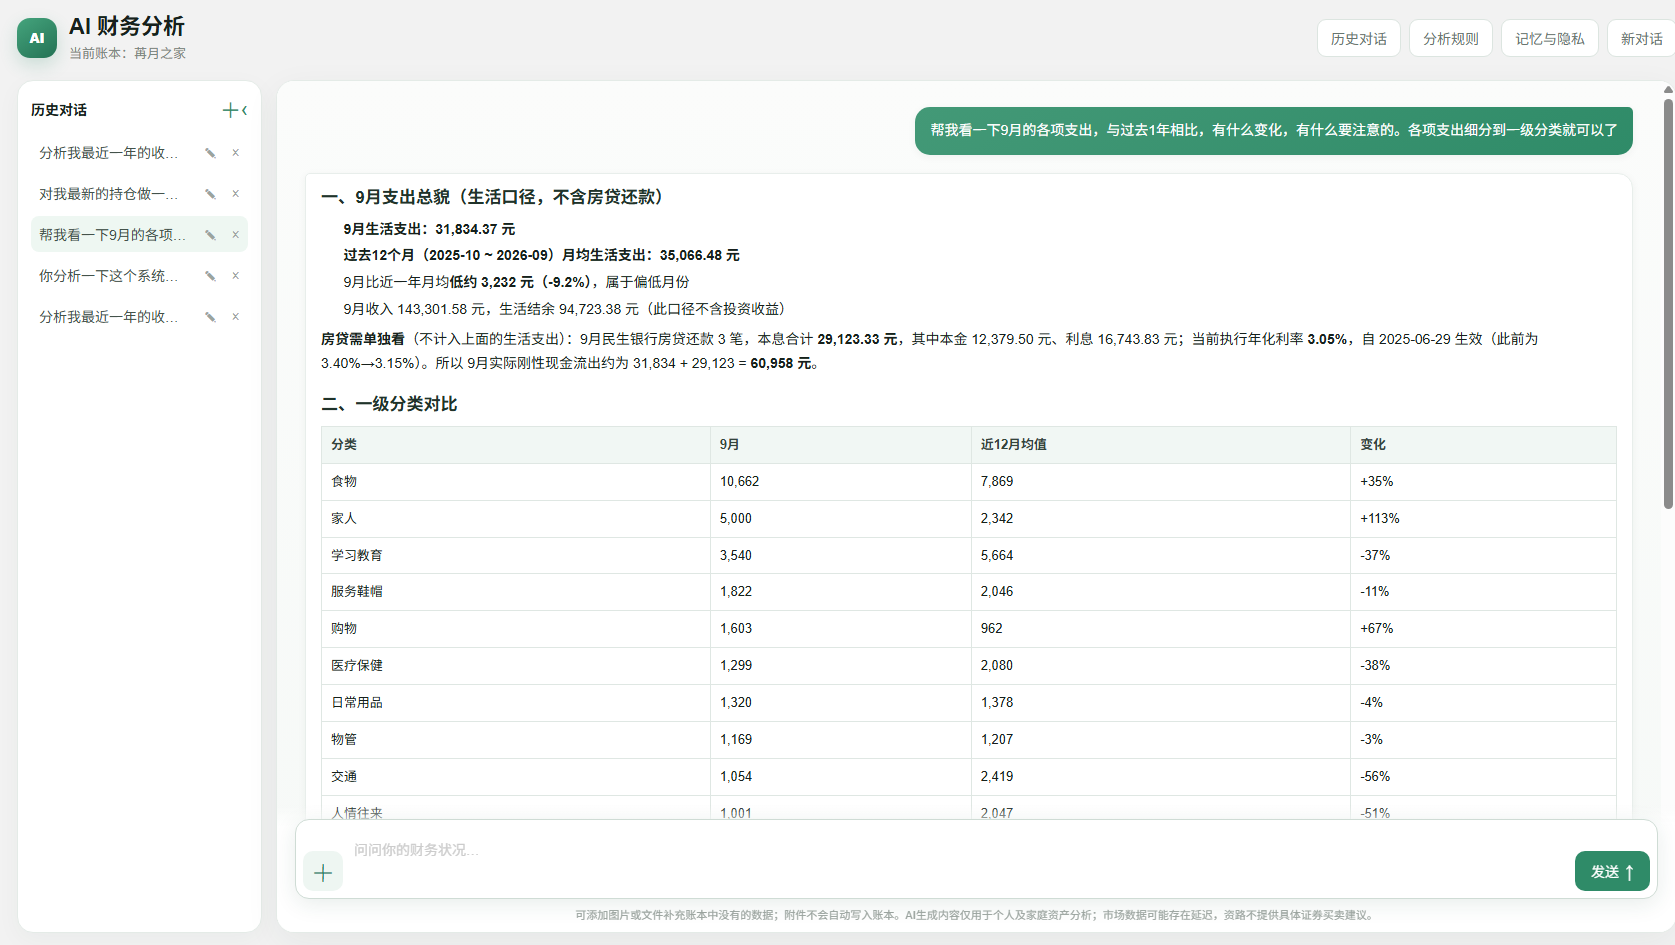Open 分析规则 settings
The width and height of the screenshot is (1675, 945).
coord(1450,39)
